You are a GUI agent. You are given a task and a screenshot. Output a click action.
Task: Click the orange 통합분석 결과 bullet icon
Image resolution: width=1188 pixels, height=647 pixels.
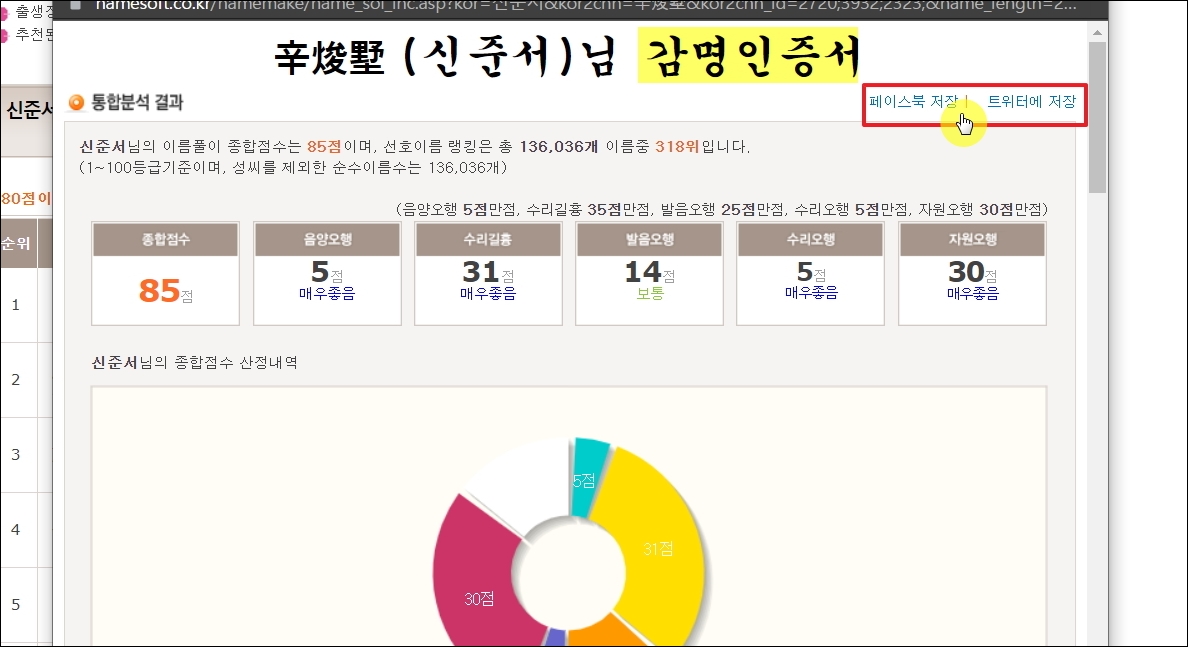click(x=77, y=102)
